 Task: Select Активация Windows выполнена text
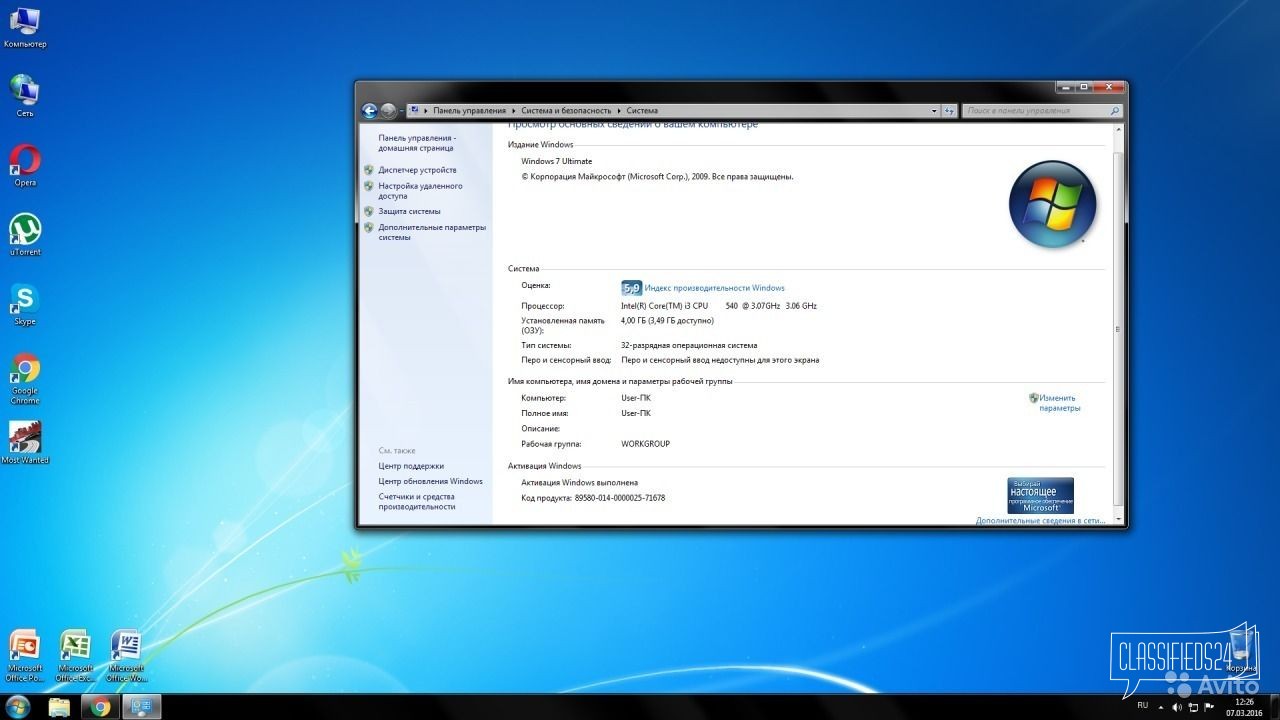point(579,483)
